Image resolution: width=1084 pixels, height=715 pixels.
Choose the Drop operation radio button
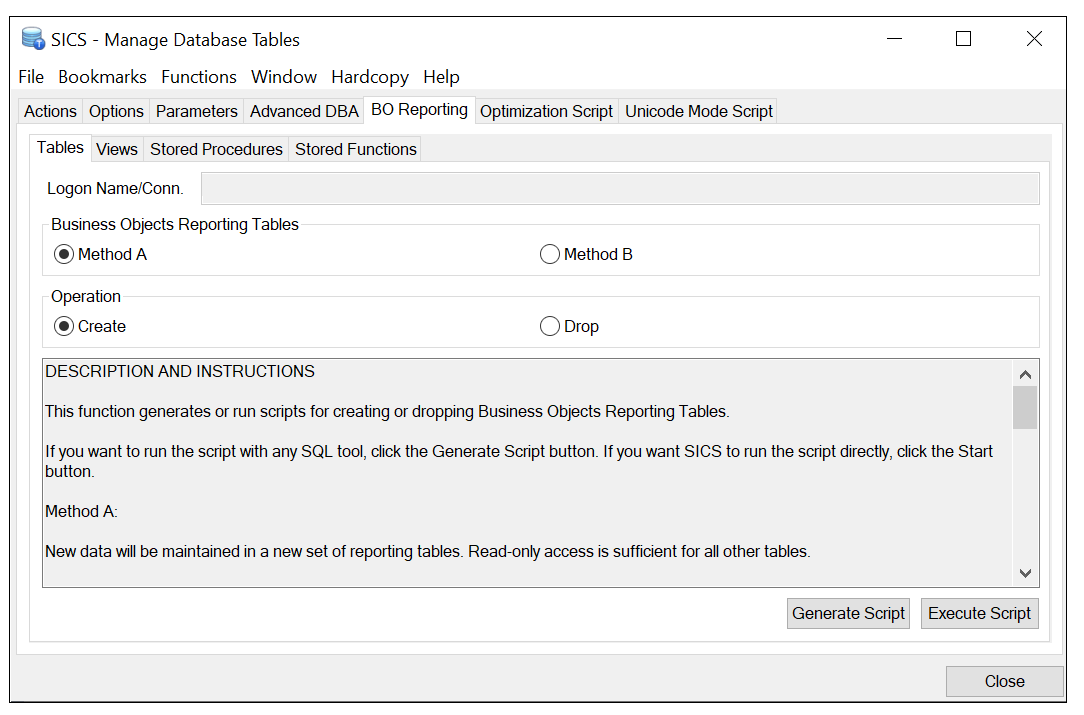[x=550, y=326]
